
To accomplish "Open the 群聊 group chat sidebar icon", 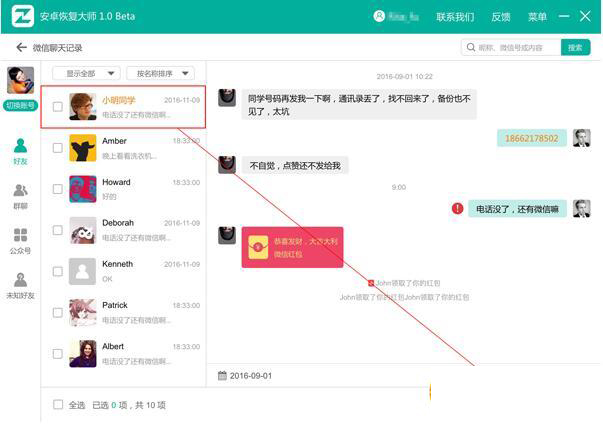I will pos(20,196).
